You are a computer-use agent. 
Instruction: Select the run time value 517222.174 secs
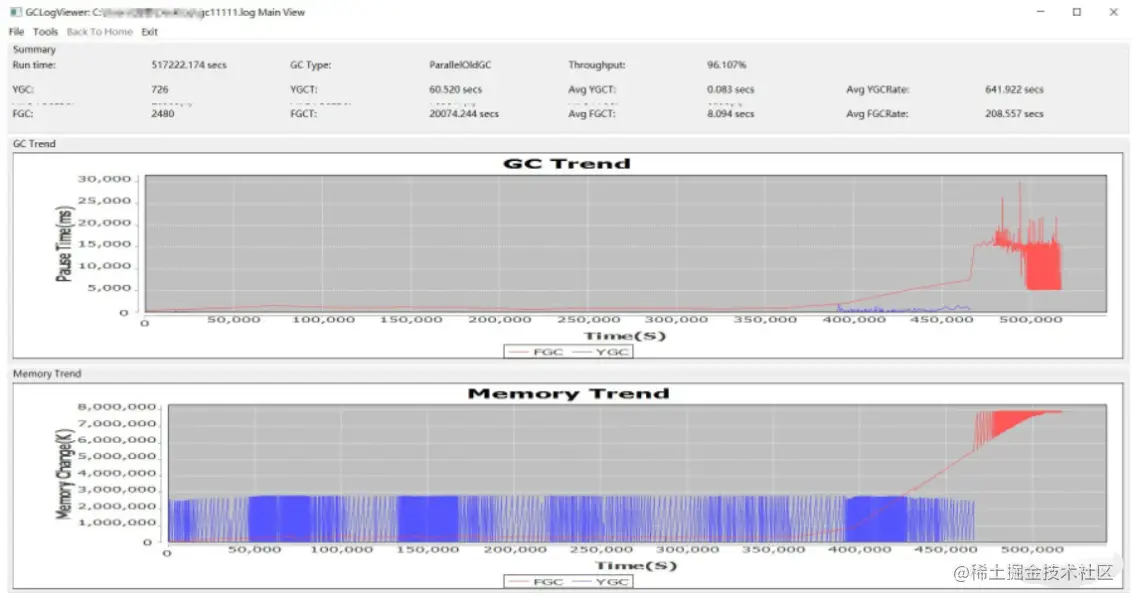coord(188,65)
